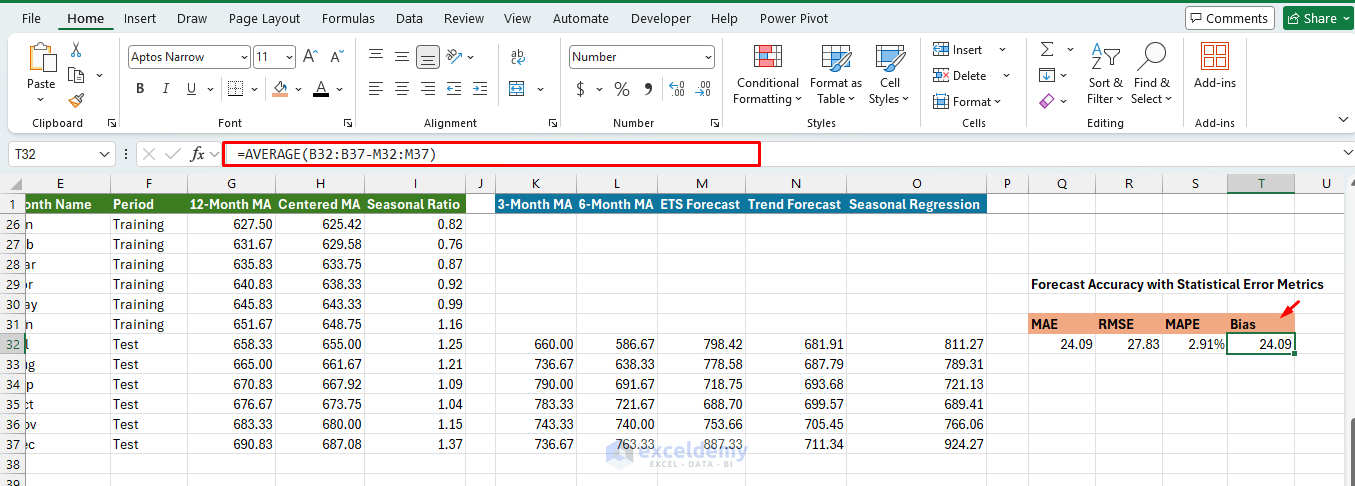Click the Fill down icon in Editing group
Viewport: 1355px width, 486px height.
point(1047,75)
